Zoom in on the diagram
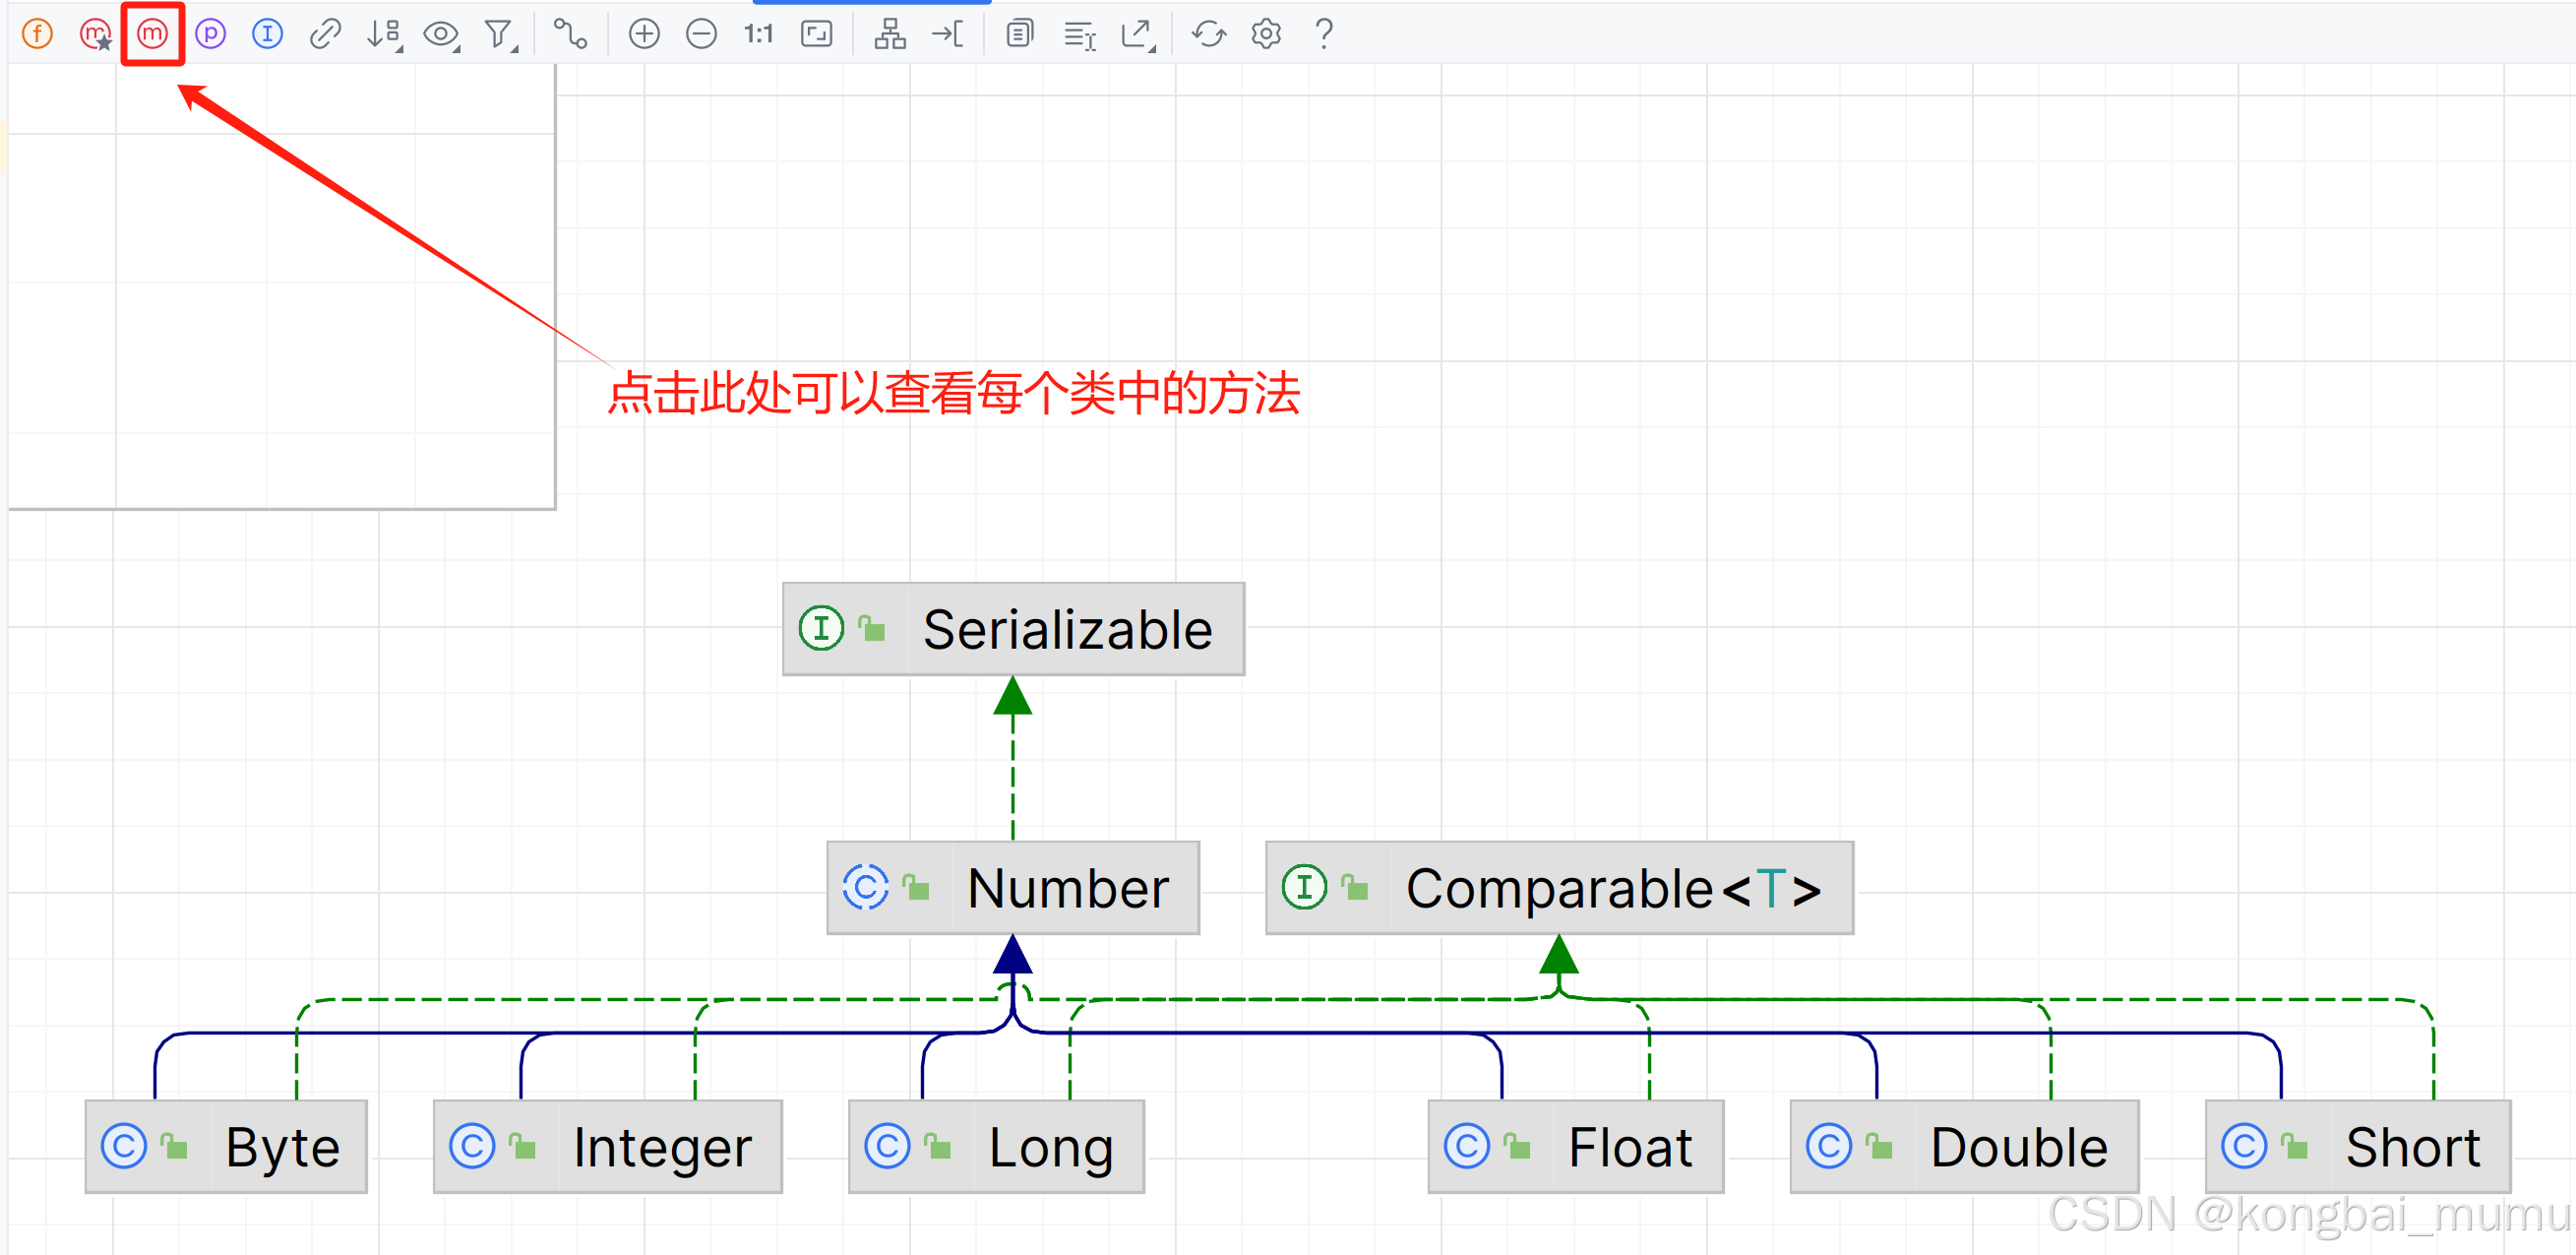 point(644,33)
